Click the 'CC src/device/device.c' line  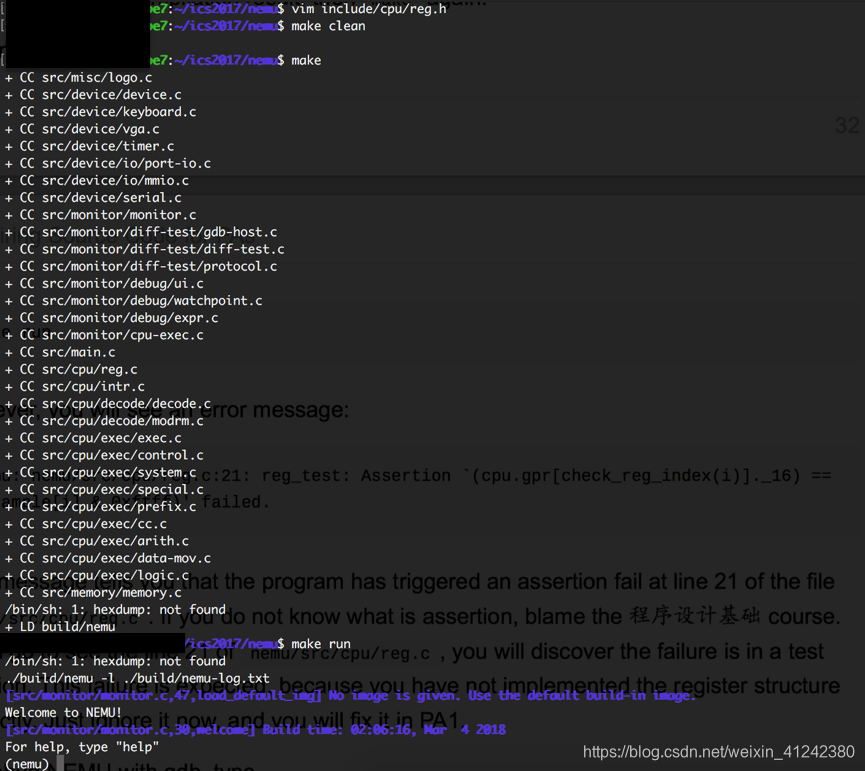pos(93,95)
